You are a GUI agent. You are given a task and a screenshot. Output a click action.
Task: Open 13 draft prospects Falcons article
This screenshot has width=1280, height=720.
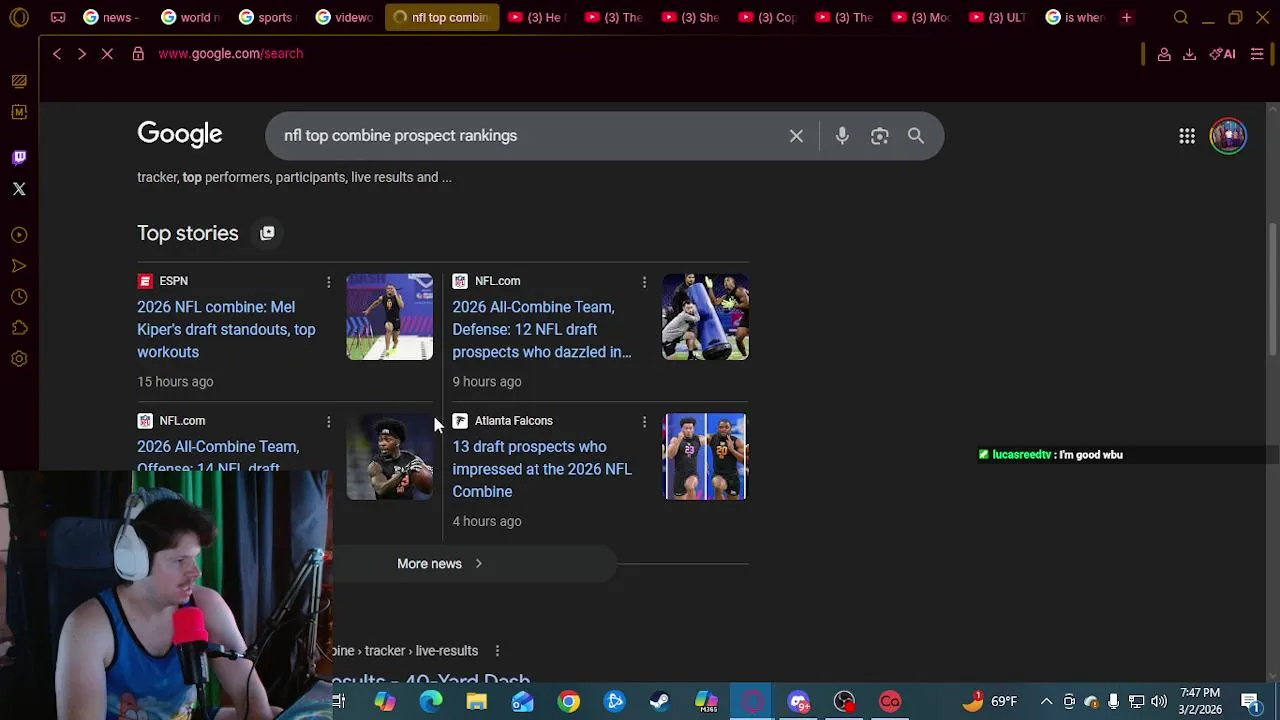tap(541, 469)
